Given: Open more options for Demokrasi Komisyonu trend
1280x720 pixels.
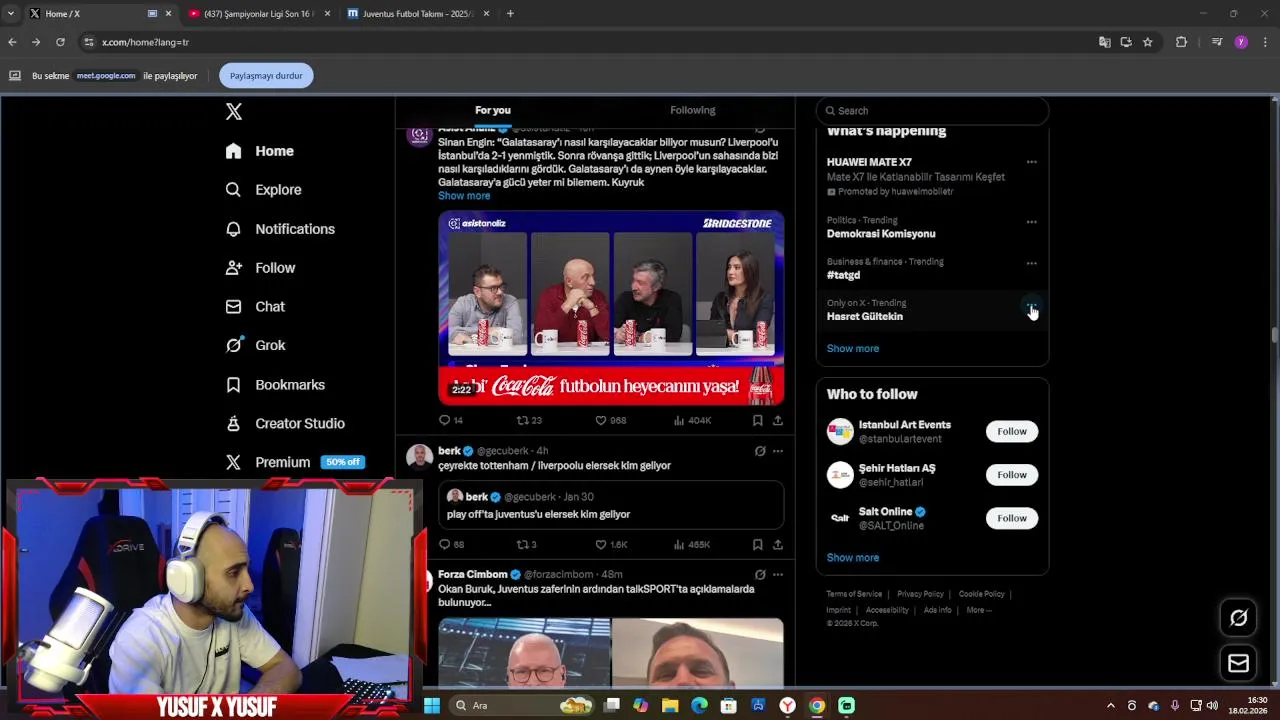Looking at the screenshot, I should (1031, 222).
